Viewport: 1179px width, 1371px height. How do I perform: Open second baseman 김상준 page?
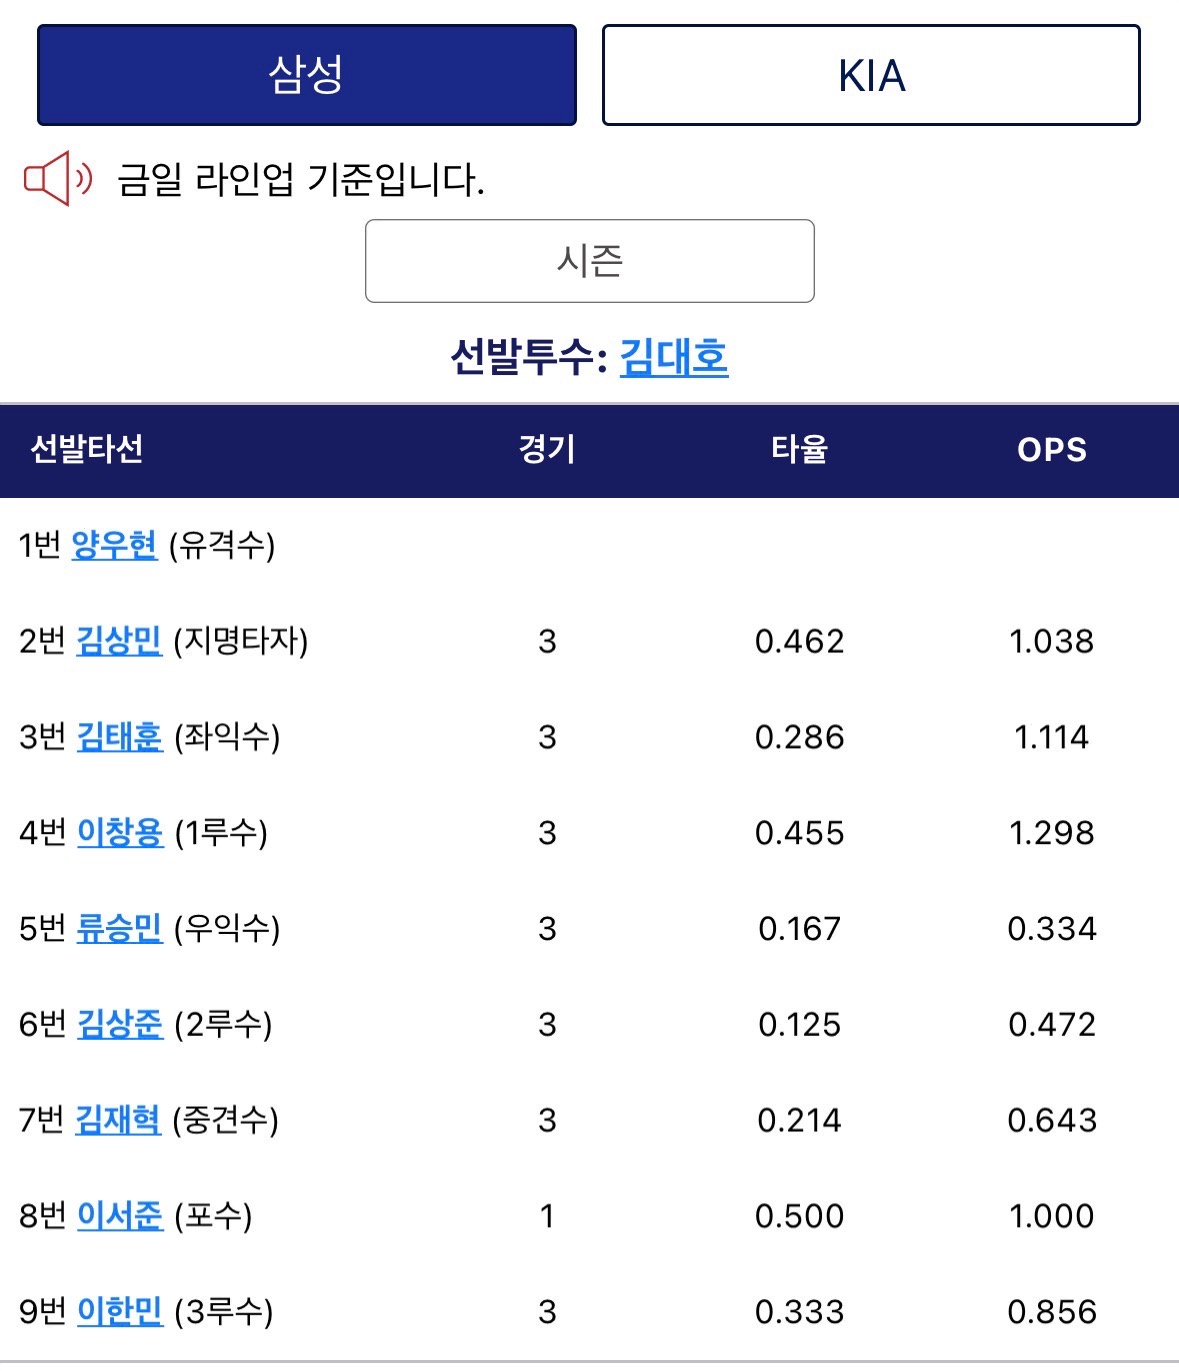(120, 1024)
